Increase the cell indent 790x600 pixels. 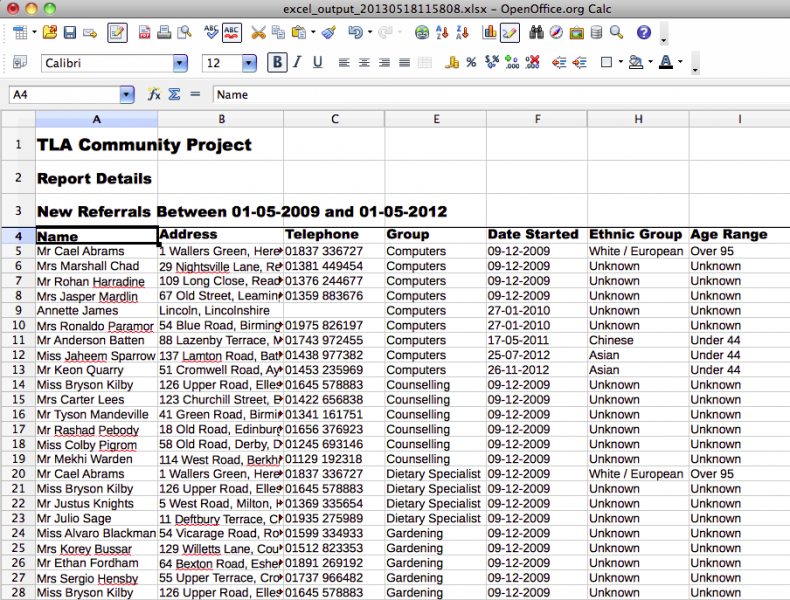(x=579, y=62)
